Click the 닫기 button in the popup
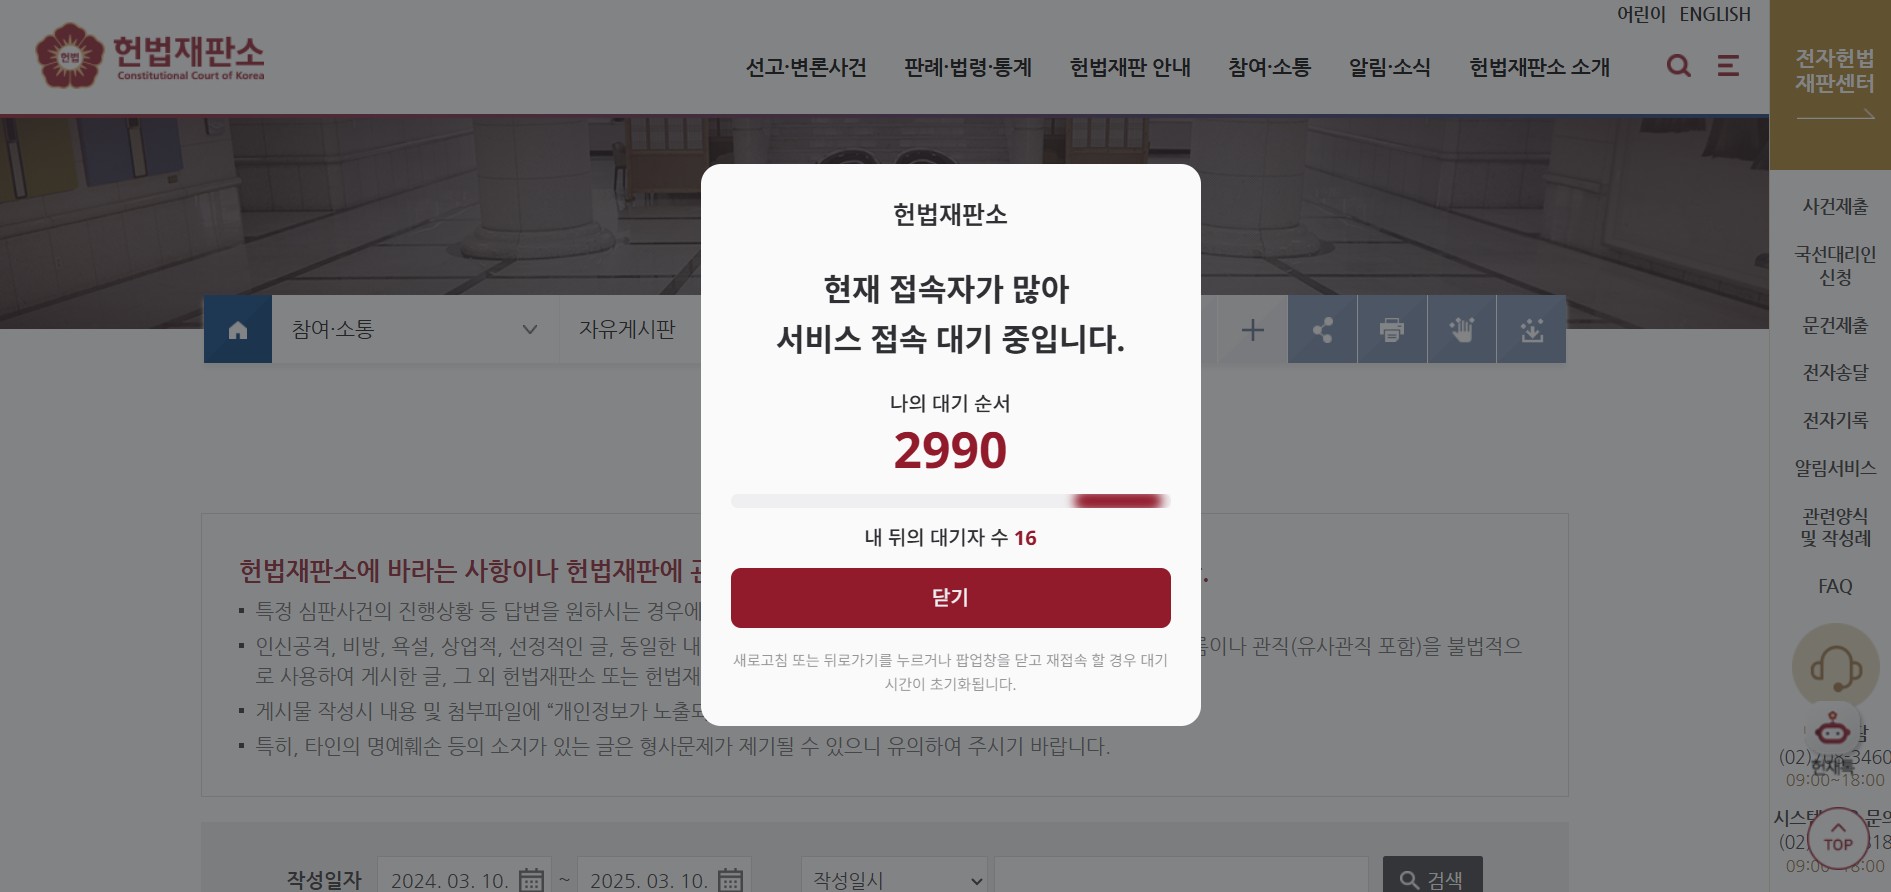This screenshot has width=1891, height=892. click(x=950, y=598)
